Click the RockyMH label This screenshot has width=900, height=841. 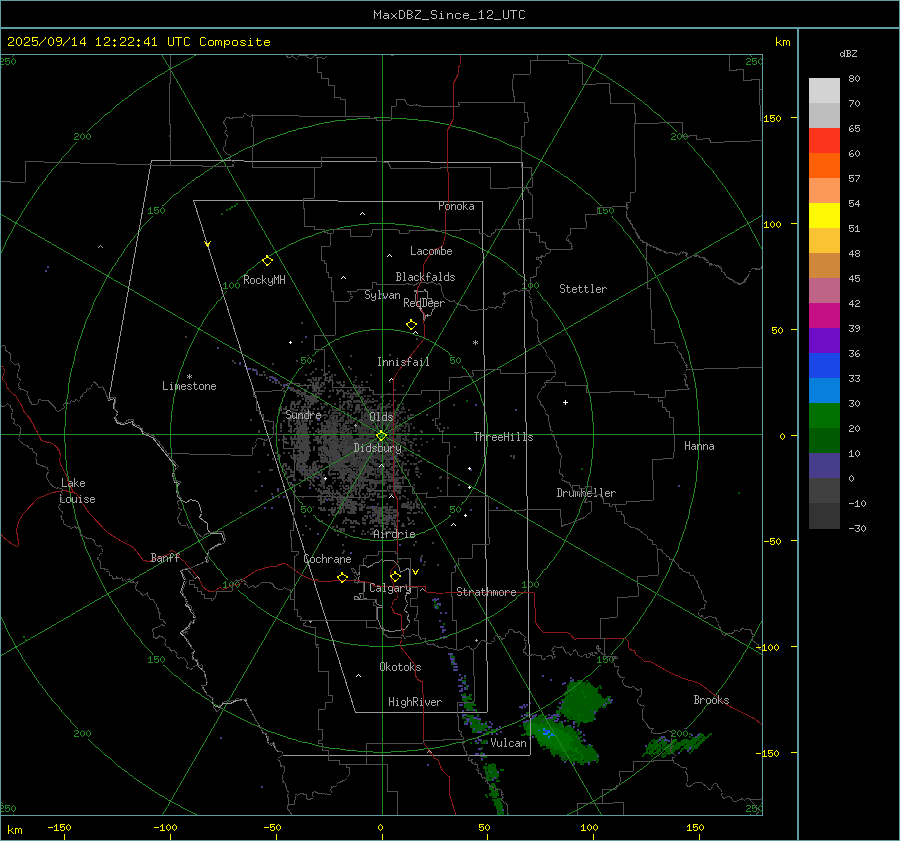coord(264,280)
